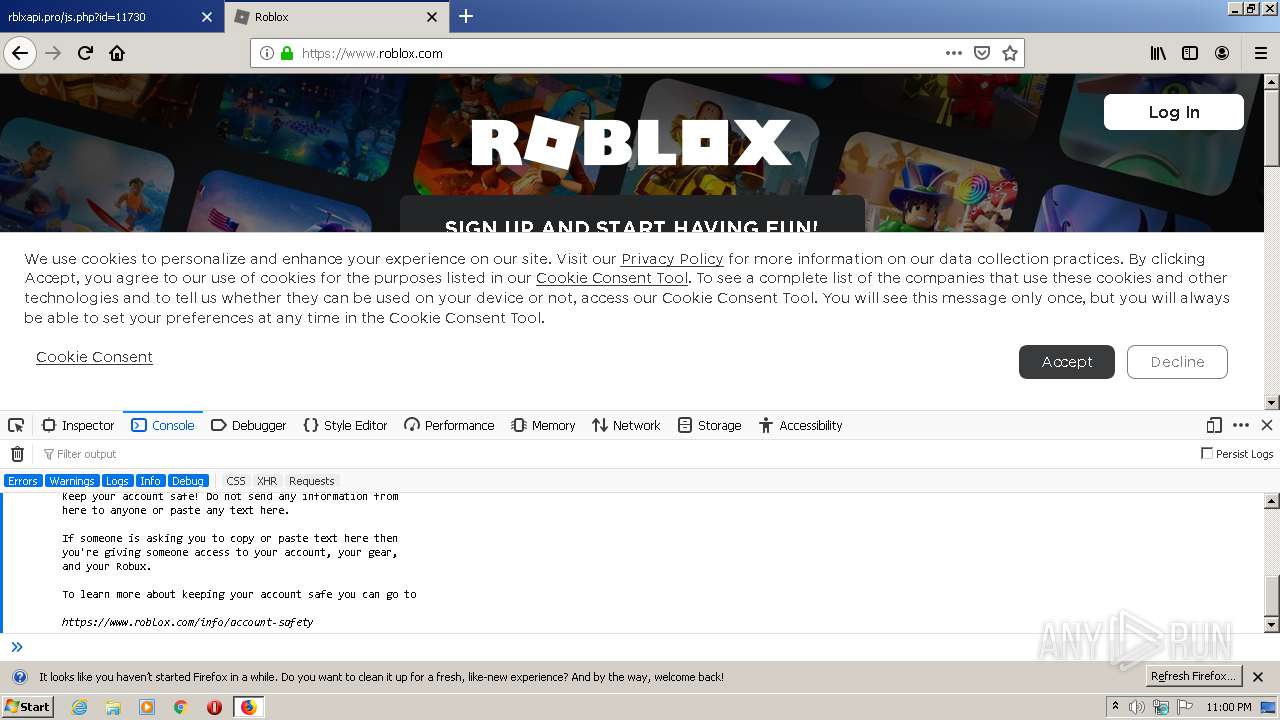This screenshot has width=1280, height=720.
Task: Open the Cookie Consent Tool link
Action: (612, 278)
